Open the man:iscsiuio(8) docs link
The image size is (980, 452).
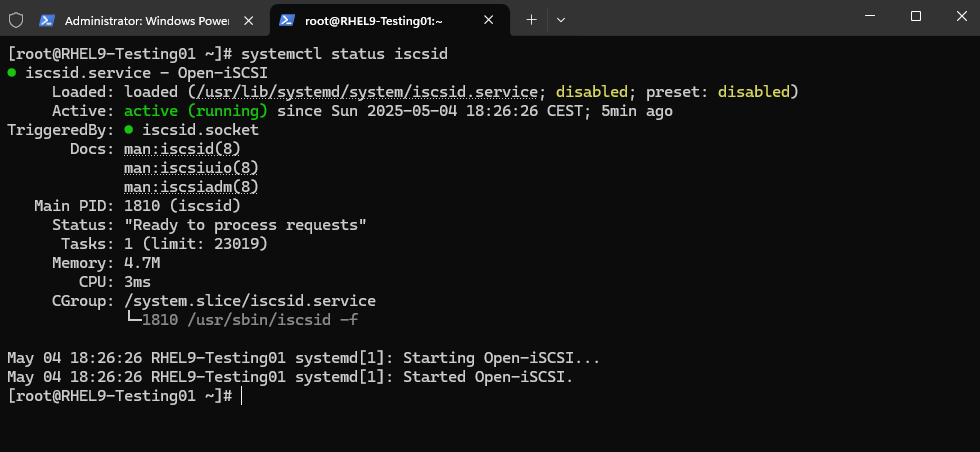(x=191, y=168)
